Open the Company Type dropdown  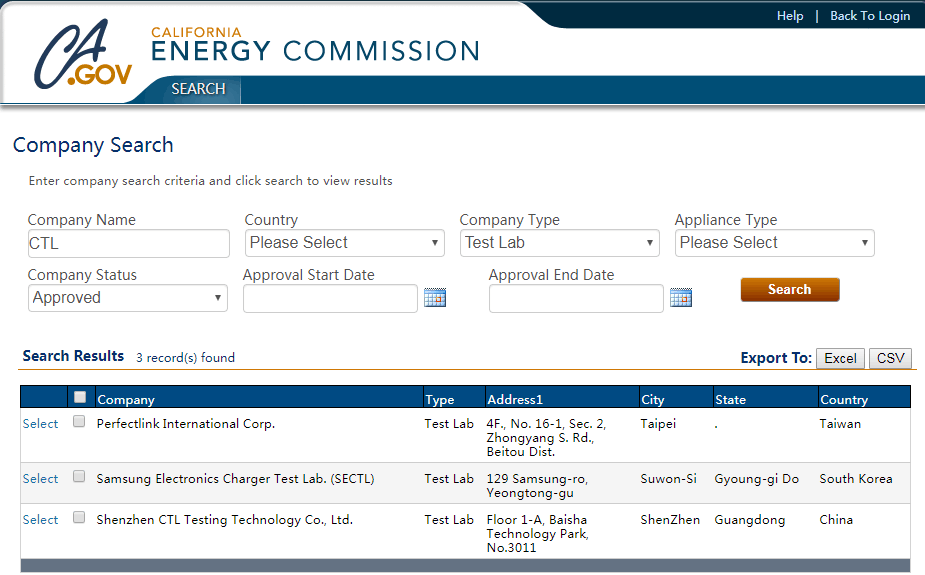click(559, 243)
